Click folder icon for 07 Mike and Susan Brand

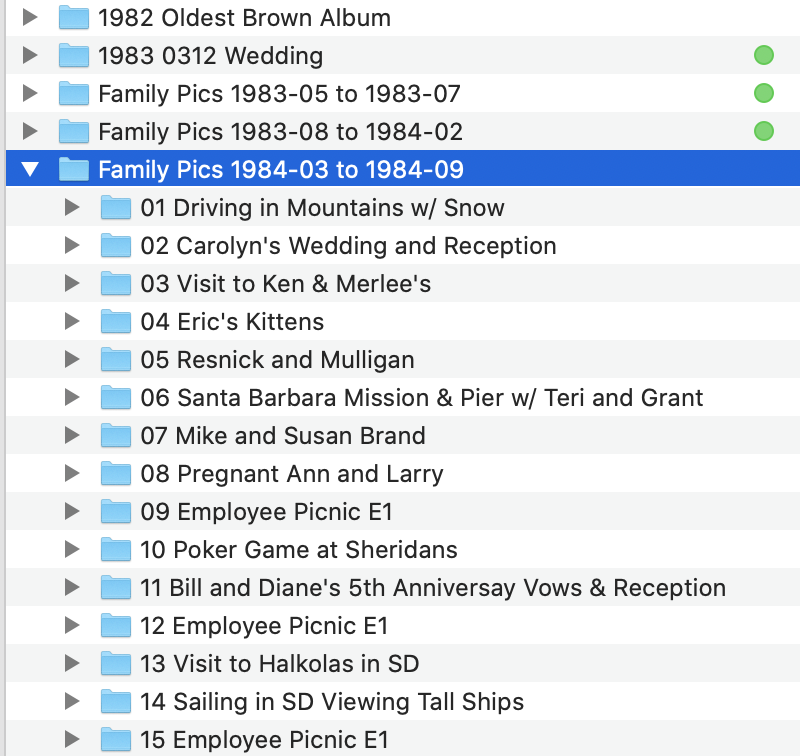click(116, 436)
